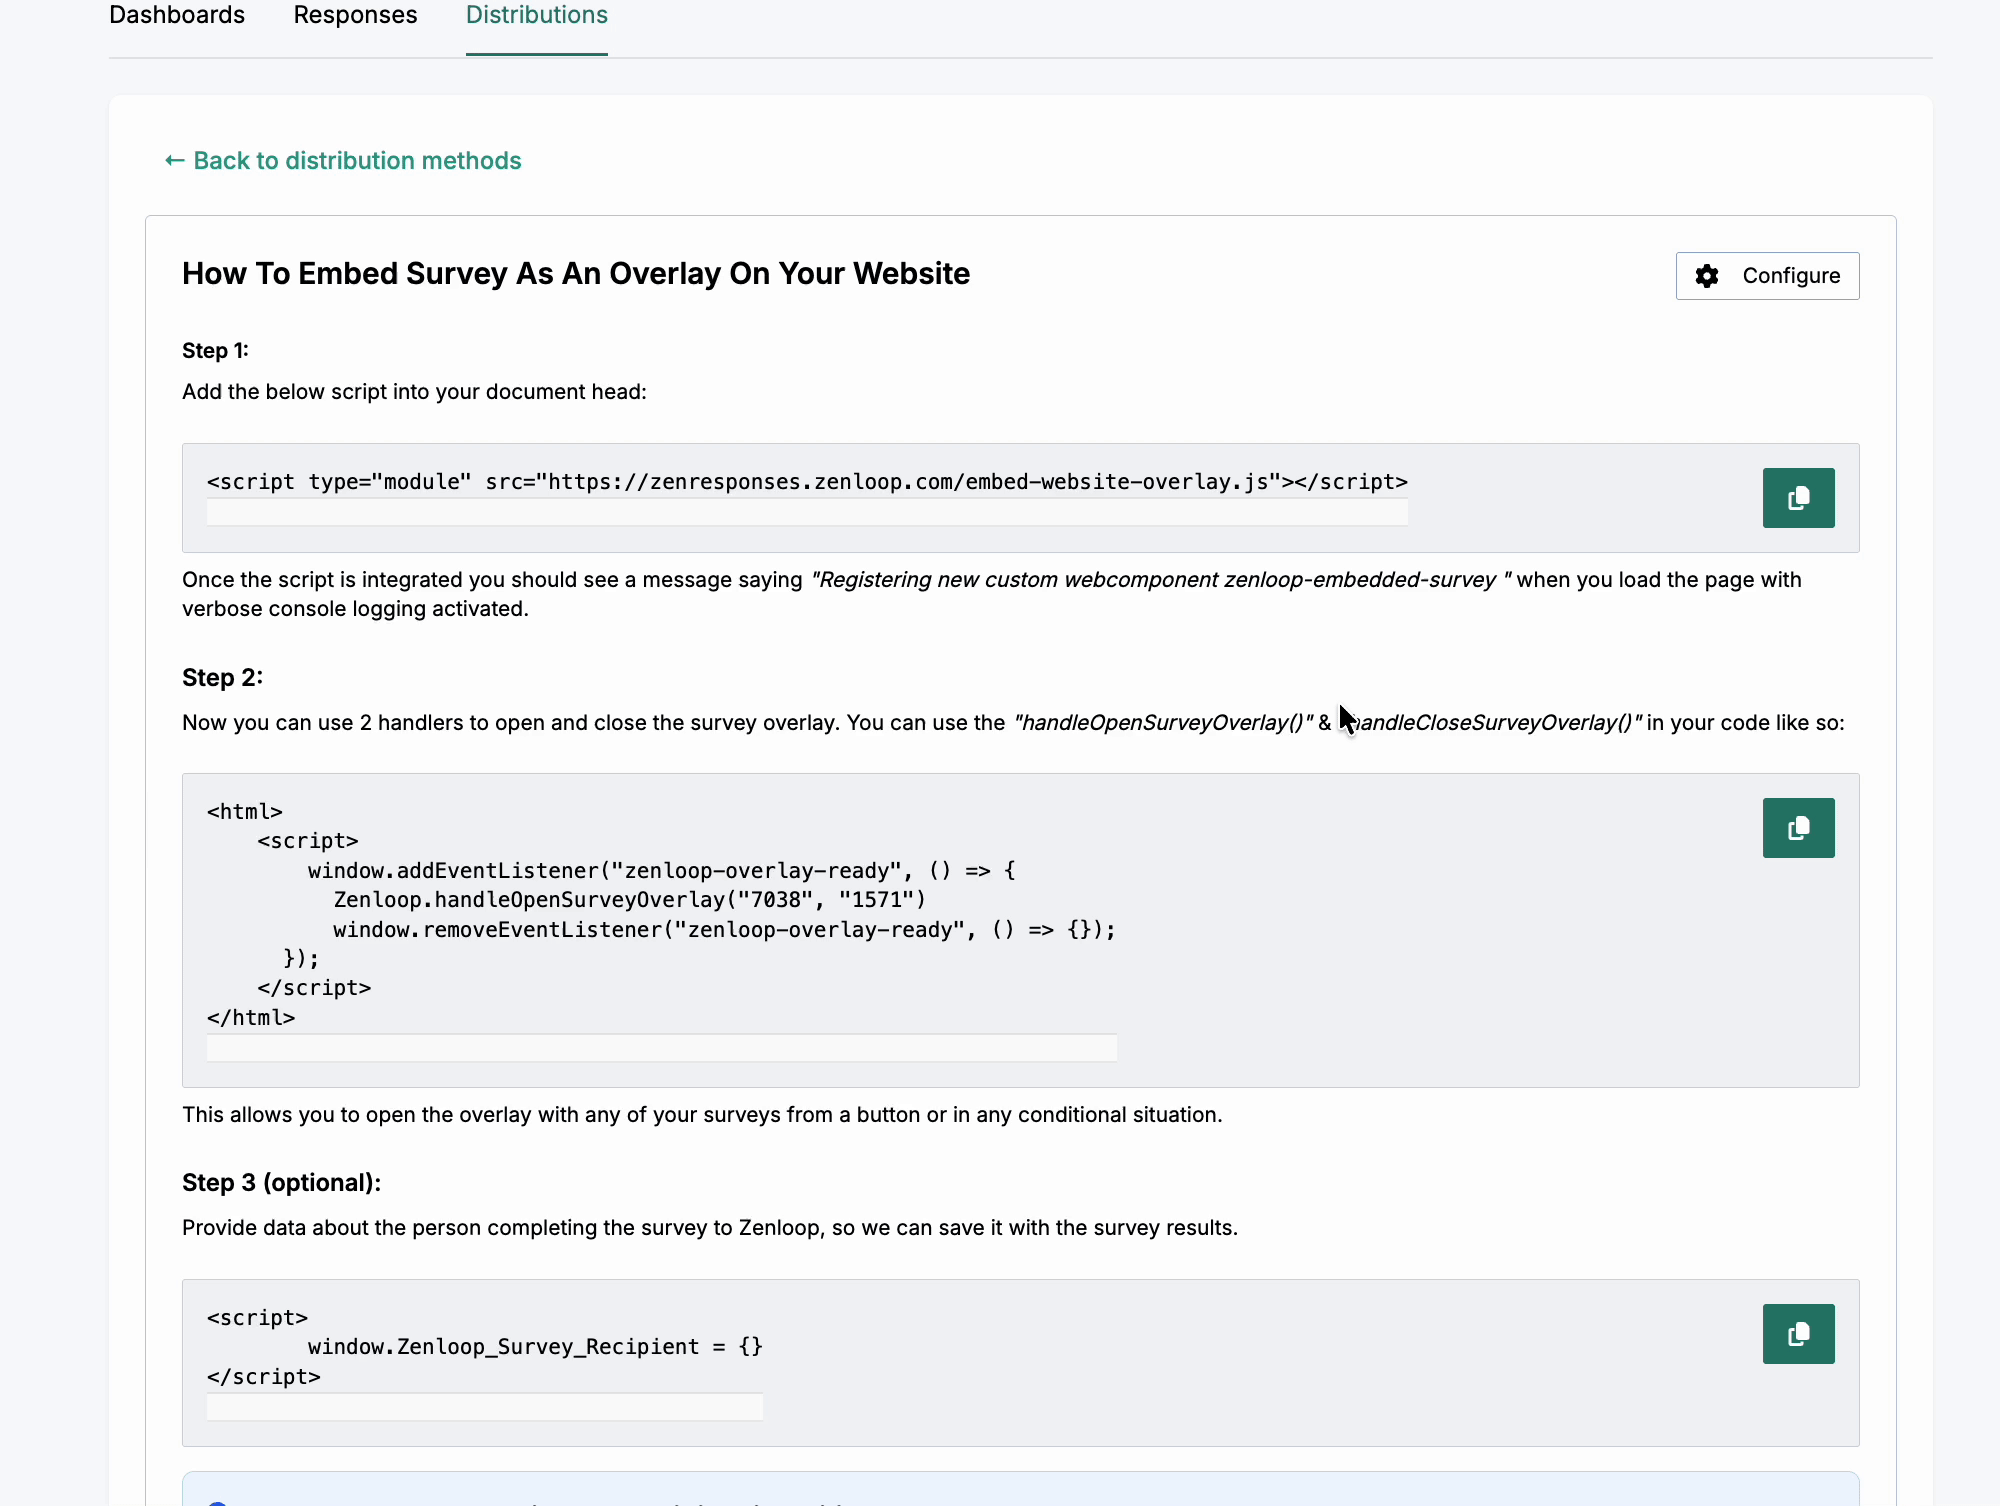Go back to distribution methods

point(357,161)
